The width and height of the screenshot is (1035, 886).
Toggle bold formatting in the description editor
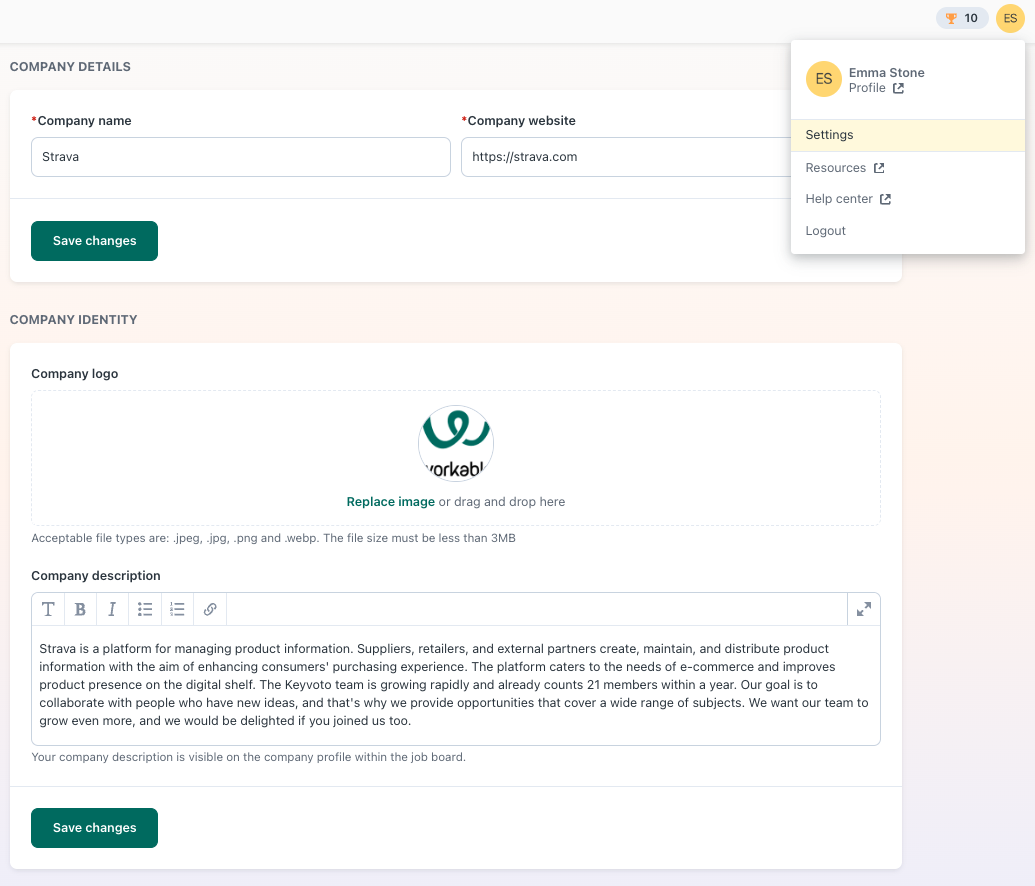[x=80, y=608]
